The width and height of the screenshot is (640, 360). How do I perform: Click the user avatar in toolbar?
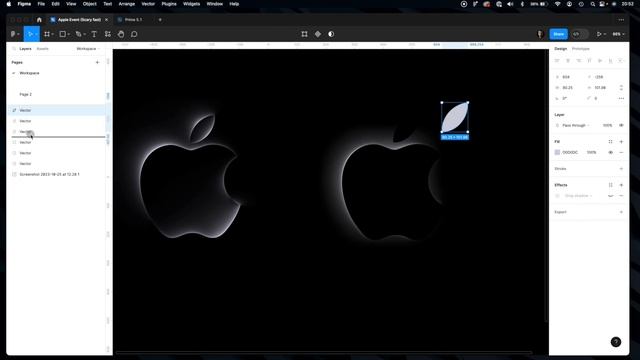pos(540,34)
